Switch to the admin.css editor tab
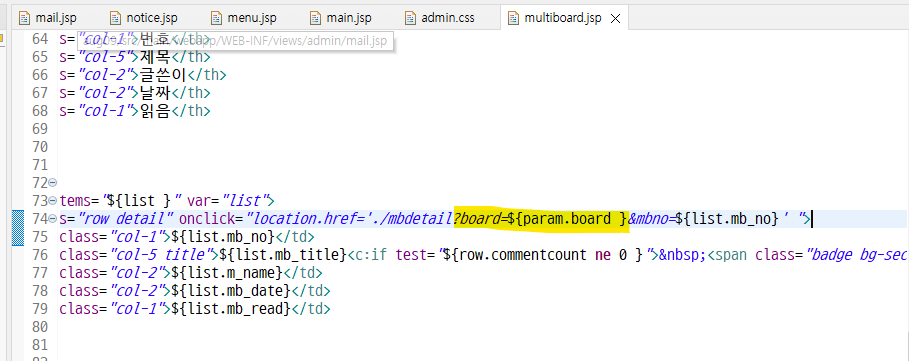This screenshot has height=361, width=909. (x=440, y=18)
